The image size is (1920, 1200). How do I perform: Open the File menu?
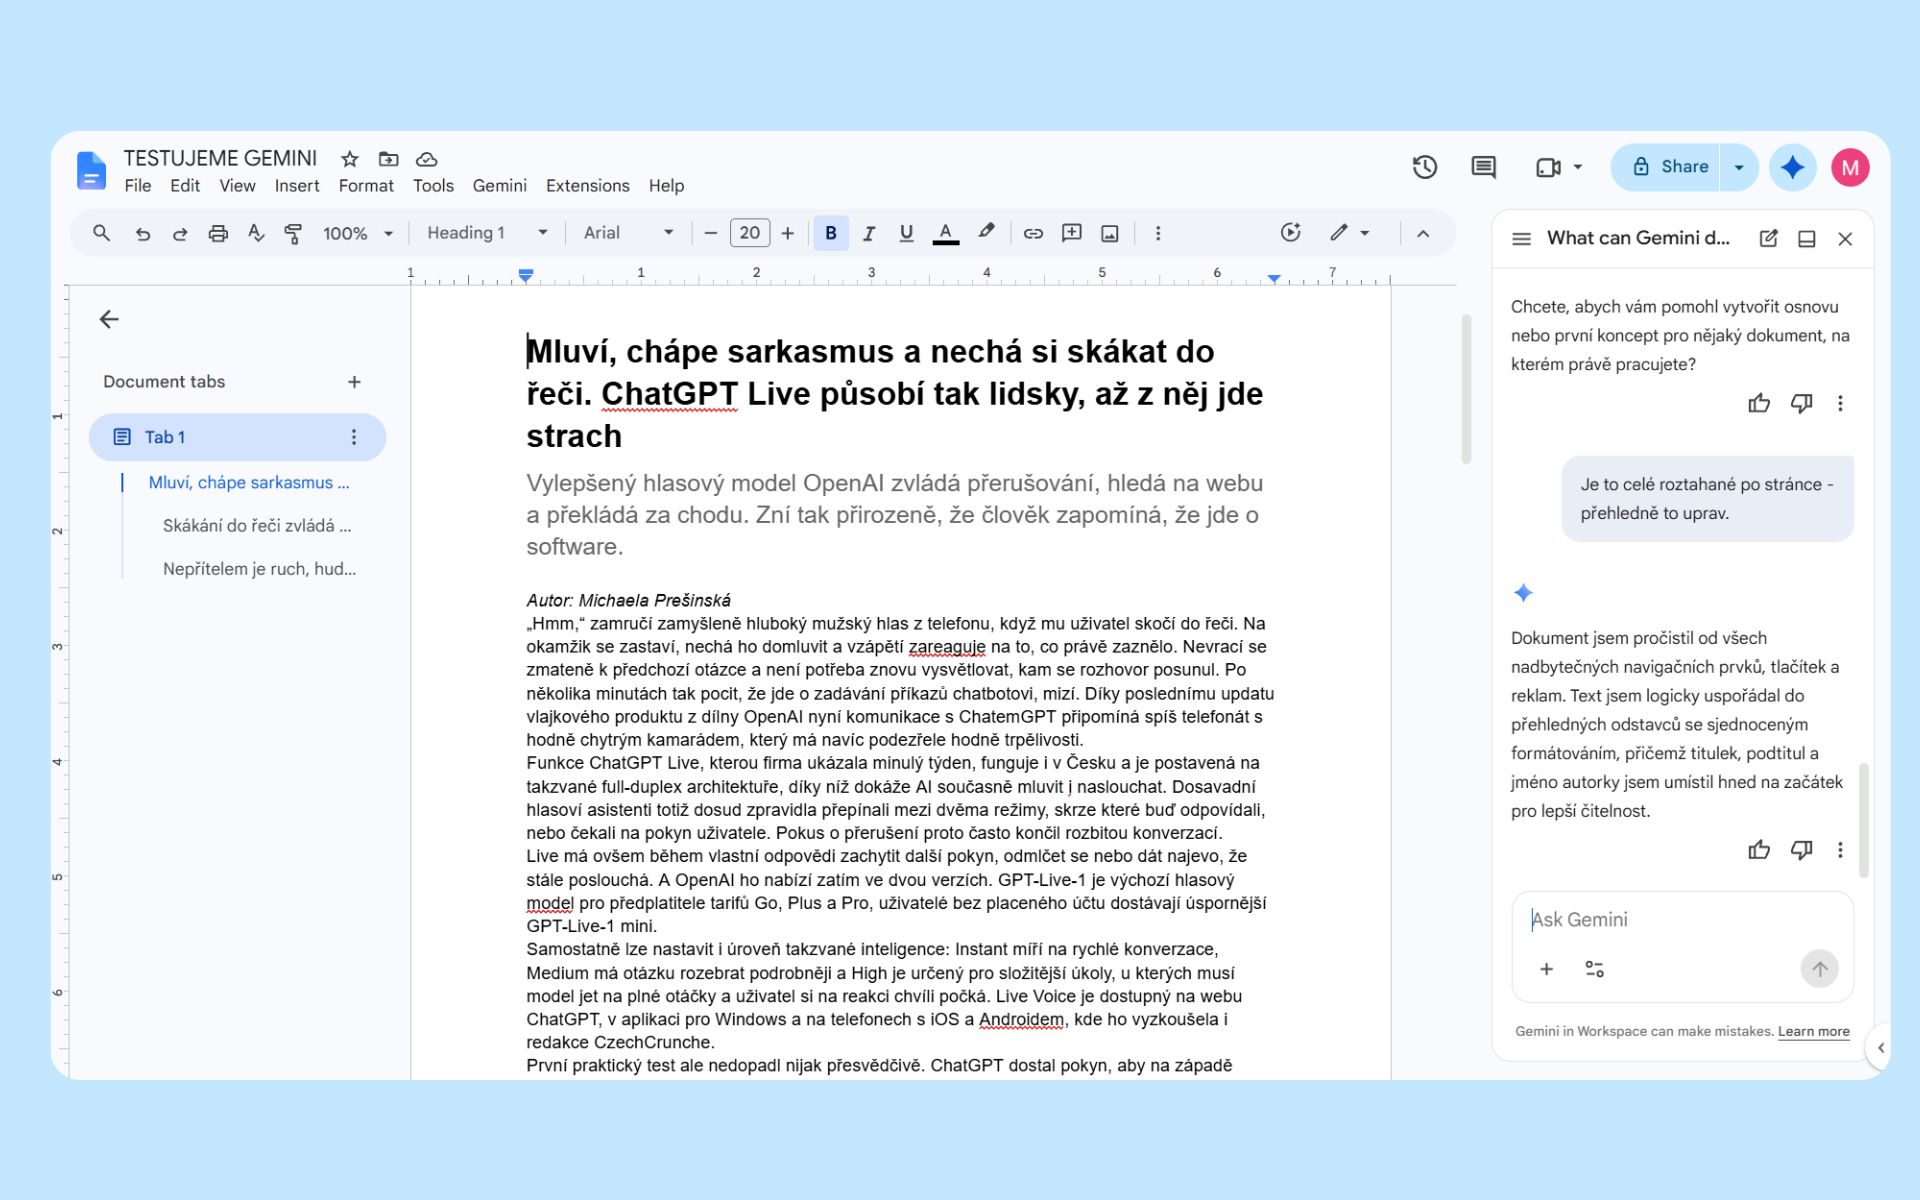click(x=138, y=186)
